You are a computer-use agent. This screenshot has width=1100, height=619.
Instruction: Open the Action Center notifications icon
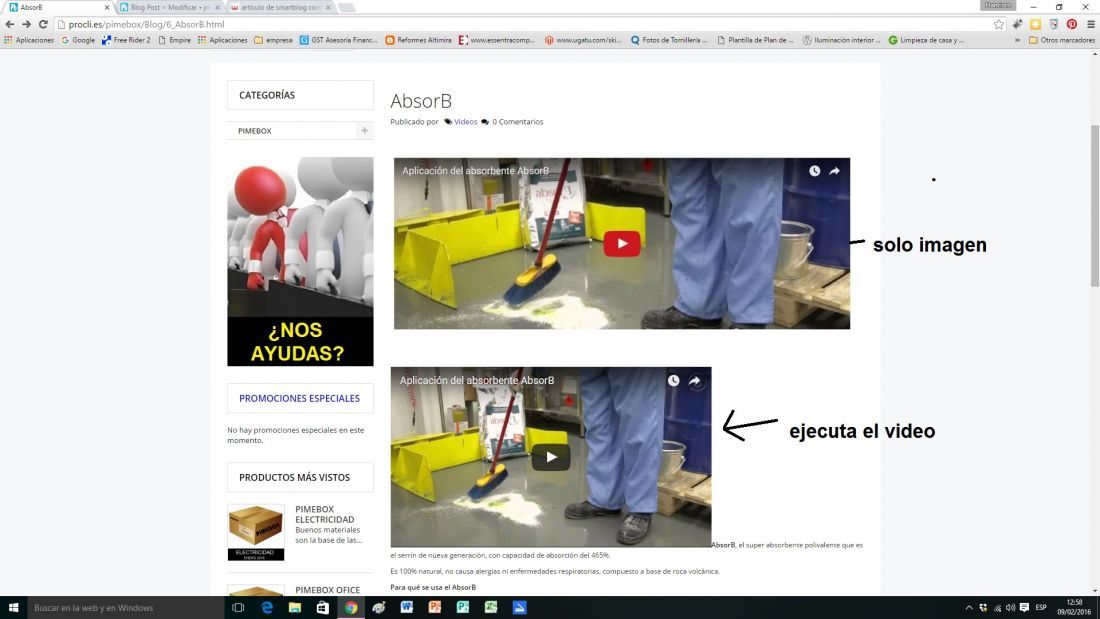point(1024,608)
